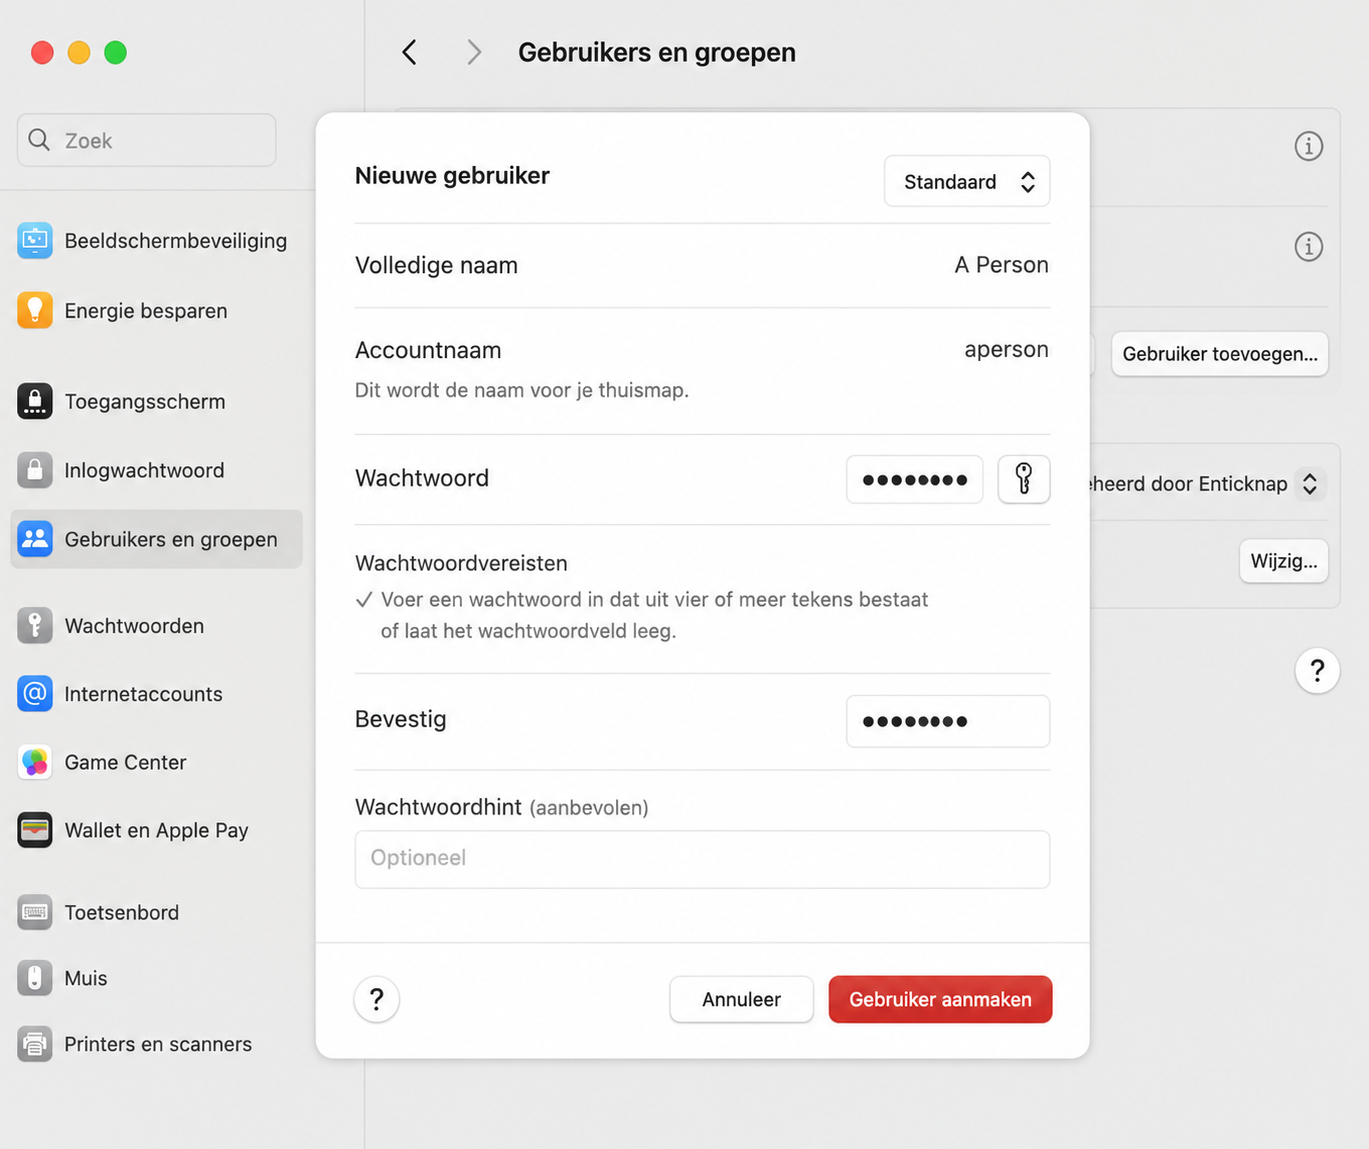1369x1149 pixels.
Task: Click 'Dit wordt de naam voor je thuismap.' text
Action: click(x=522, y=390)
